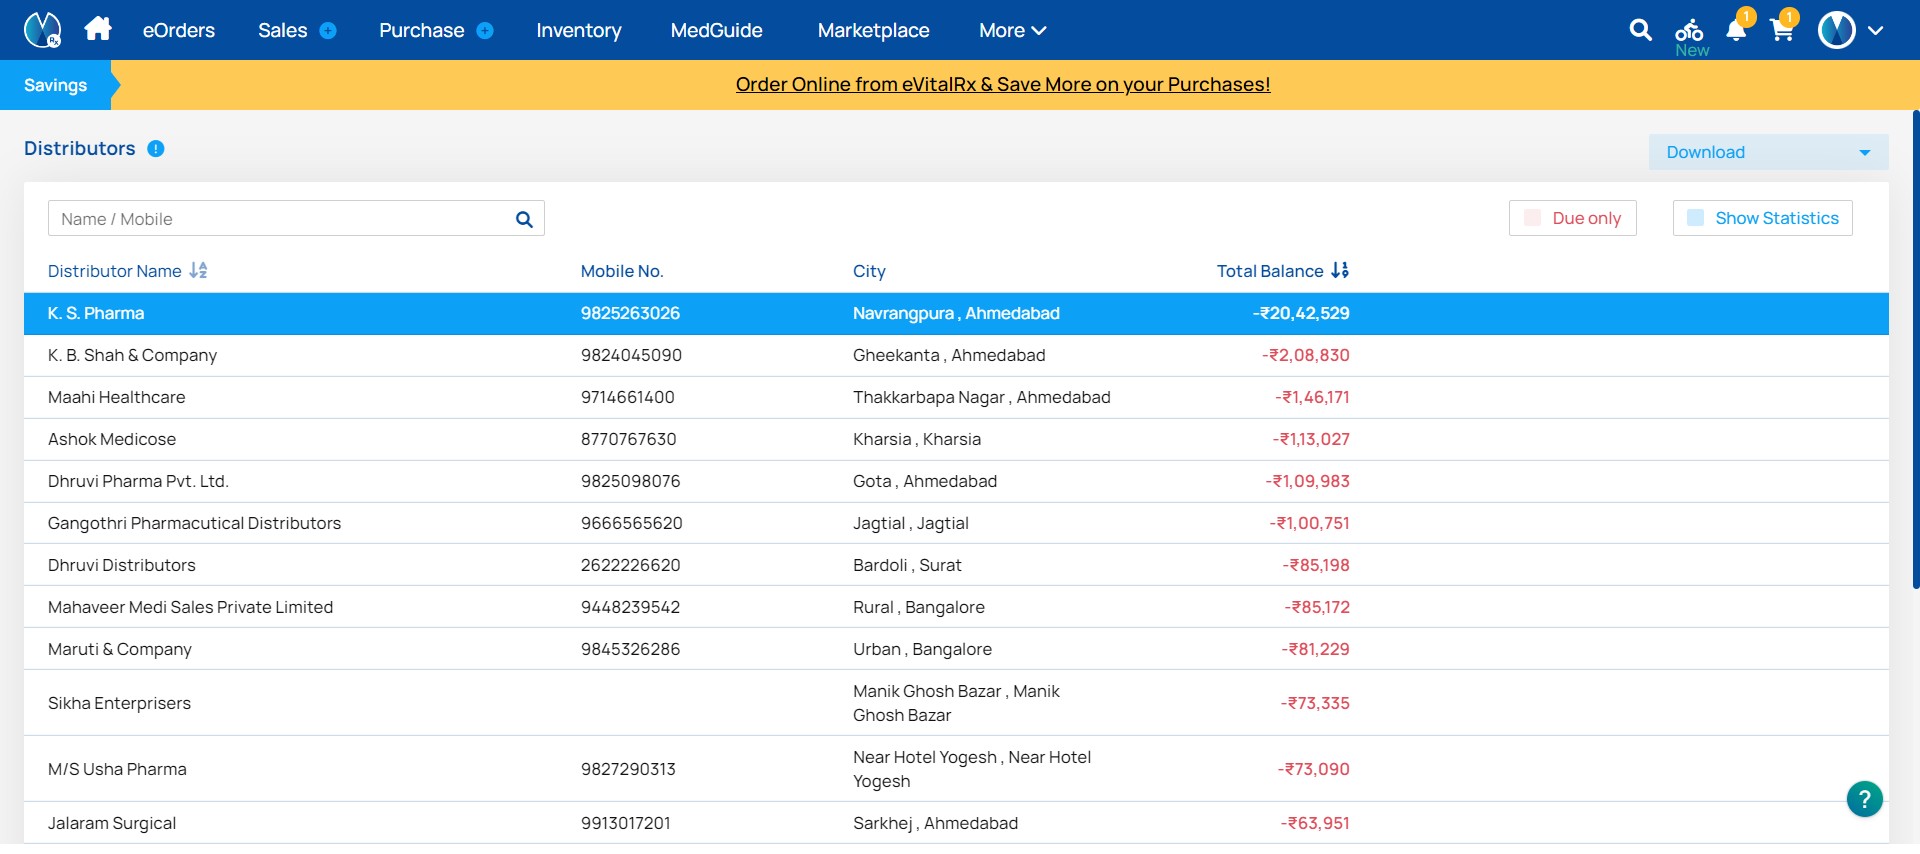Click city Bardoli , Surat
Image resolution: width=1920 pixels, height=854 pixels.
907,565
